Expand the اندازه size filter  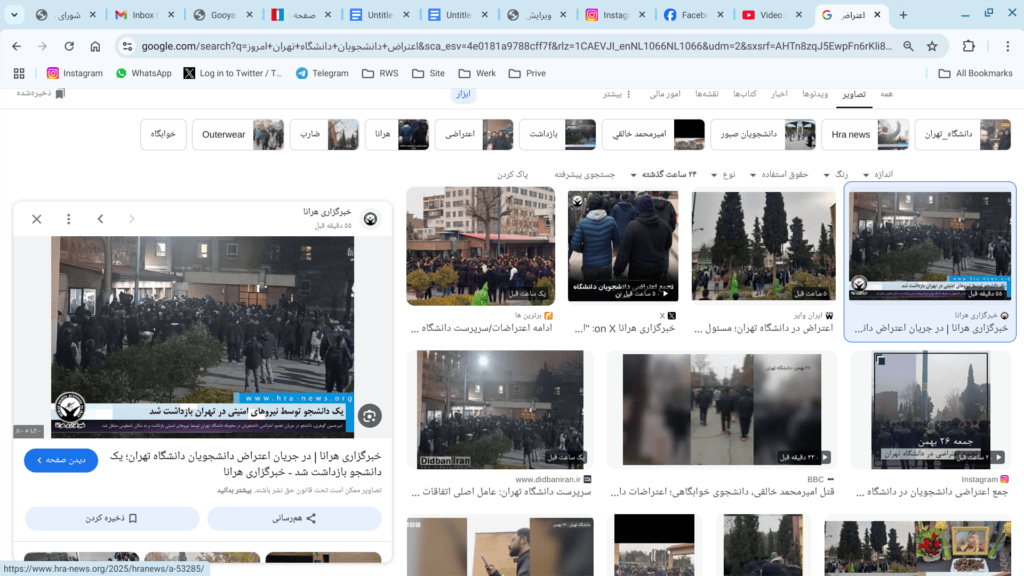(x=878, y=174)
